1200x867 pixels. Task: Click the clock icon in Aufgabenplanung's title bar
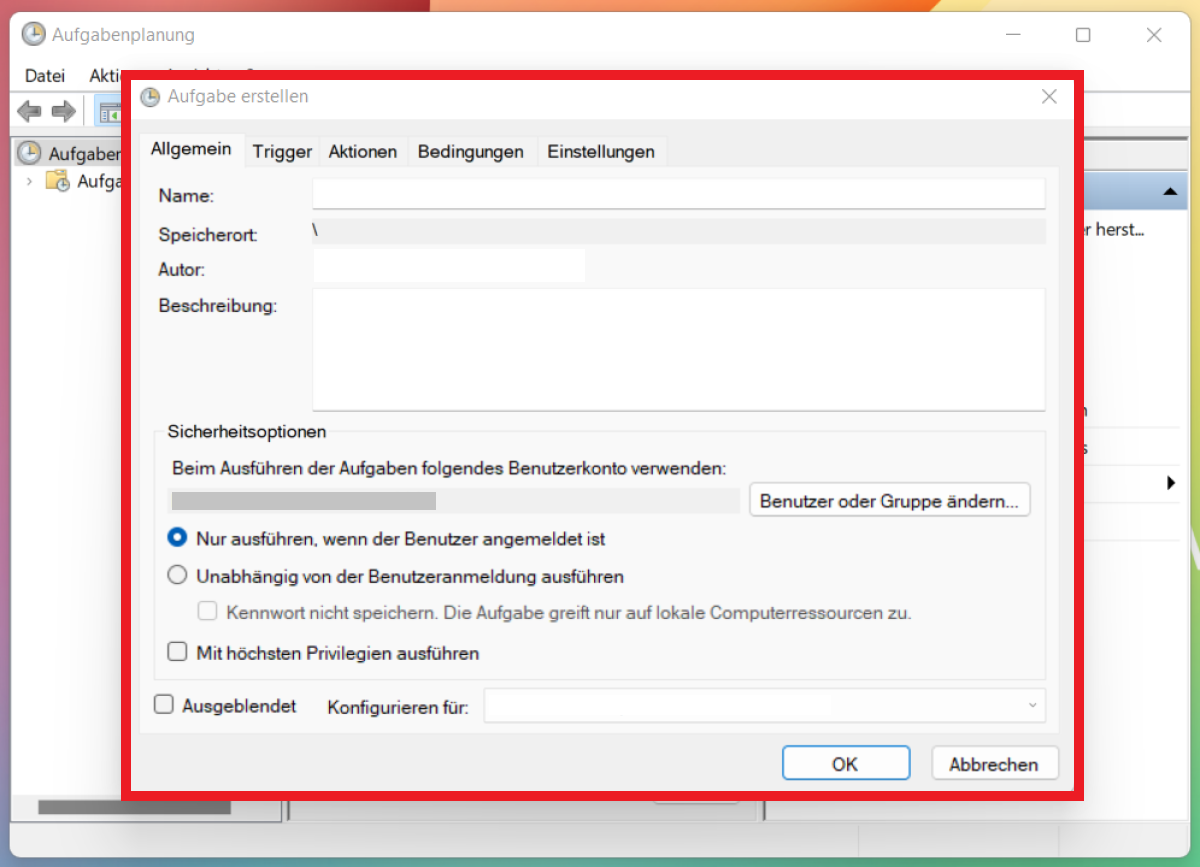coord(33,35)
